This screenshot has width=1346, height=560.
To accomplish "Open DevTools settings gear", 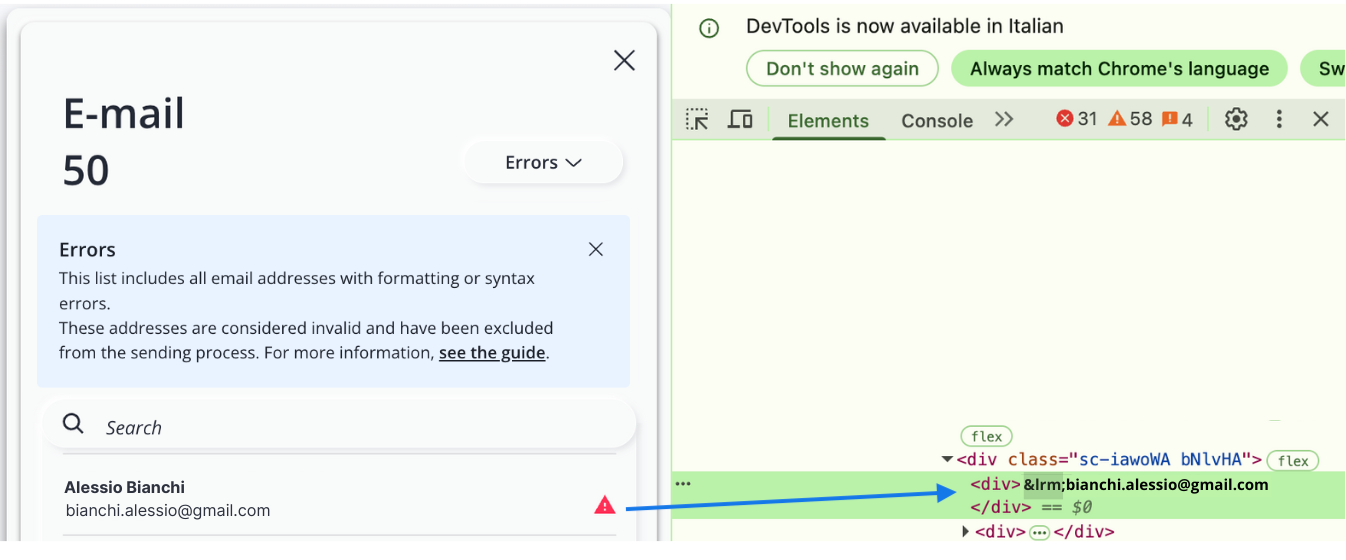I will point(1236,119).
